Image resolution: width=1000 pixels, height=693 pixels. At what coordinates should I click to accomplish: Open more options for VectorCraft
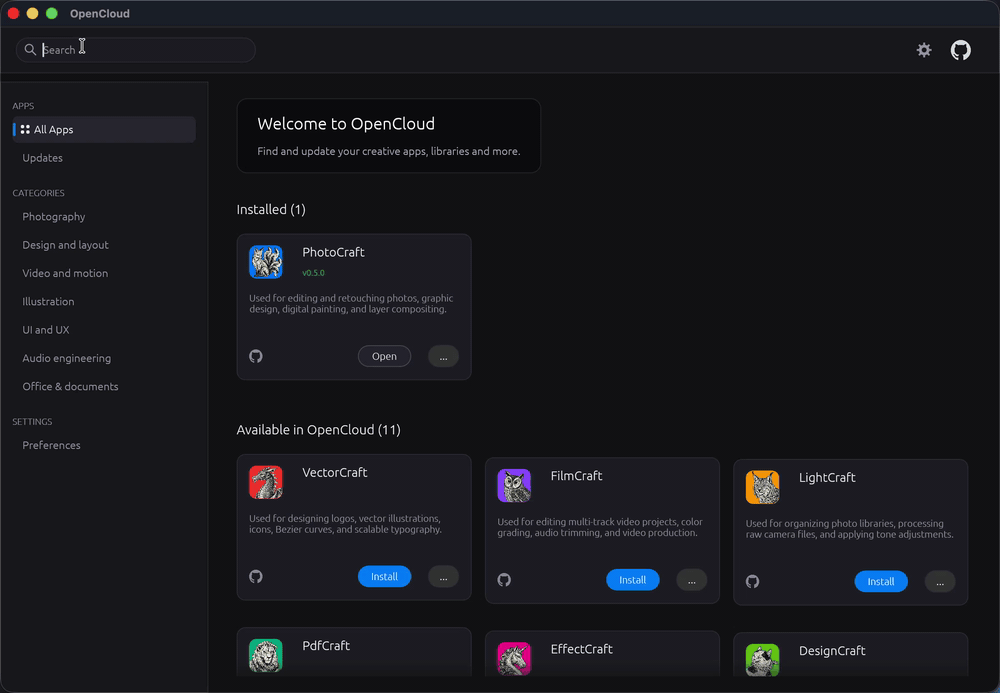tap(443, 576)
